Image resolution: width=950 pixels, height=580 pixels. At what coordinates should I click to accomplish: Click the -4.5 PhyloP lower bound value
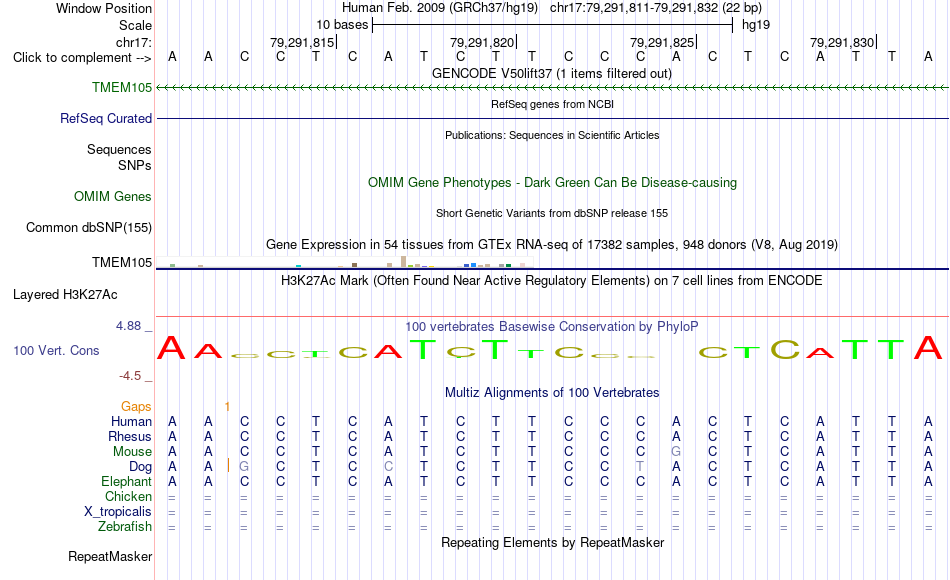[130, 376]
